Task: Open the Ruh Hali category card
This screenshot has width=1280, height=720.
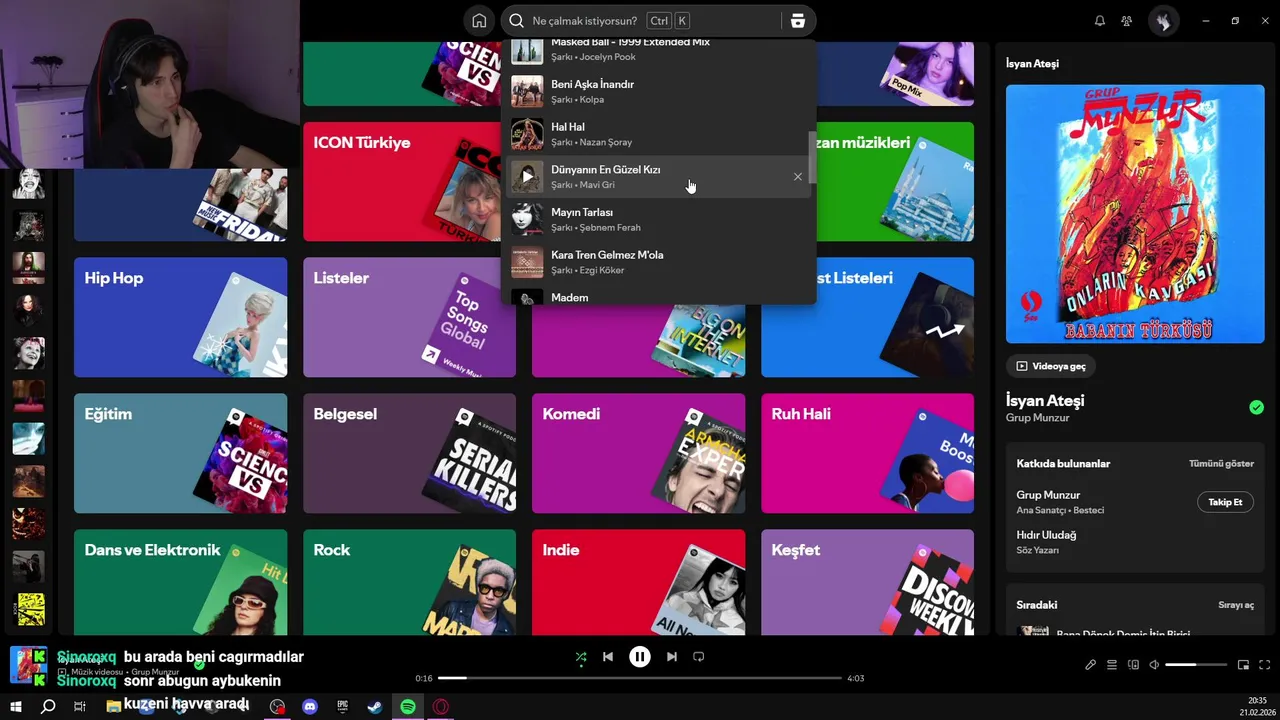Action: [x=867, y=453]
